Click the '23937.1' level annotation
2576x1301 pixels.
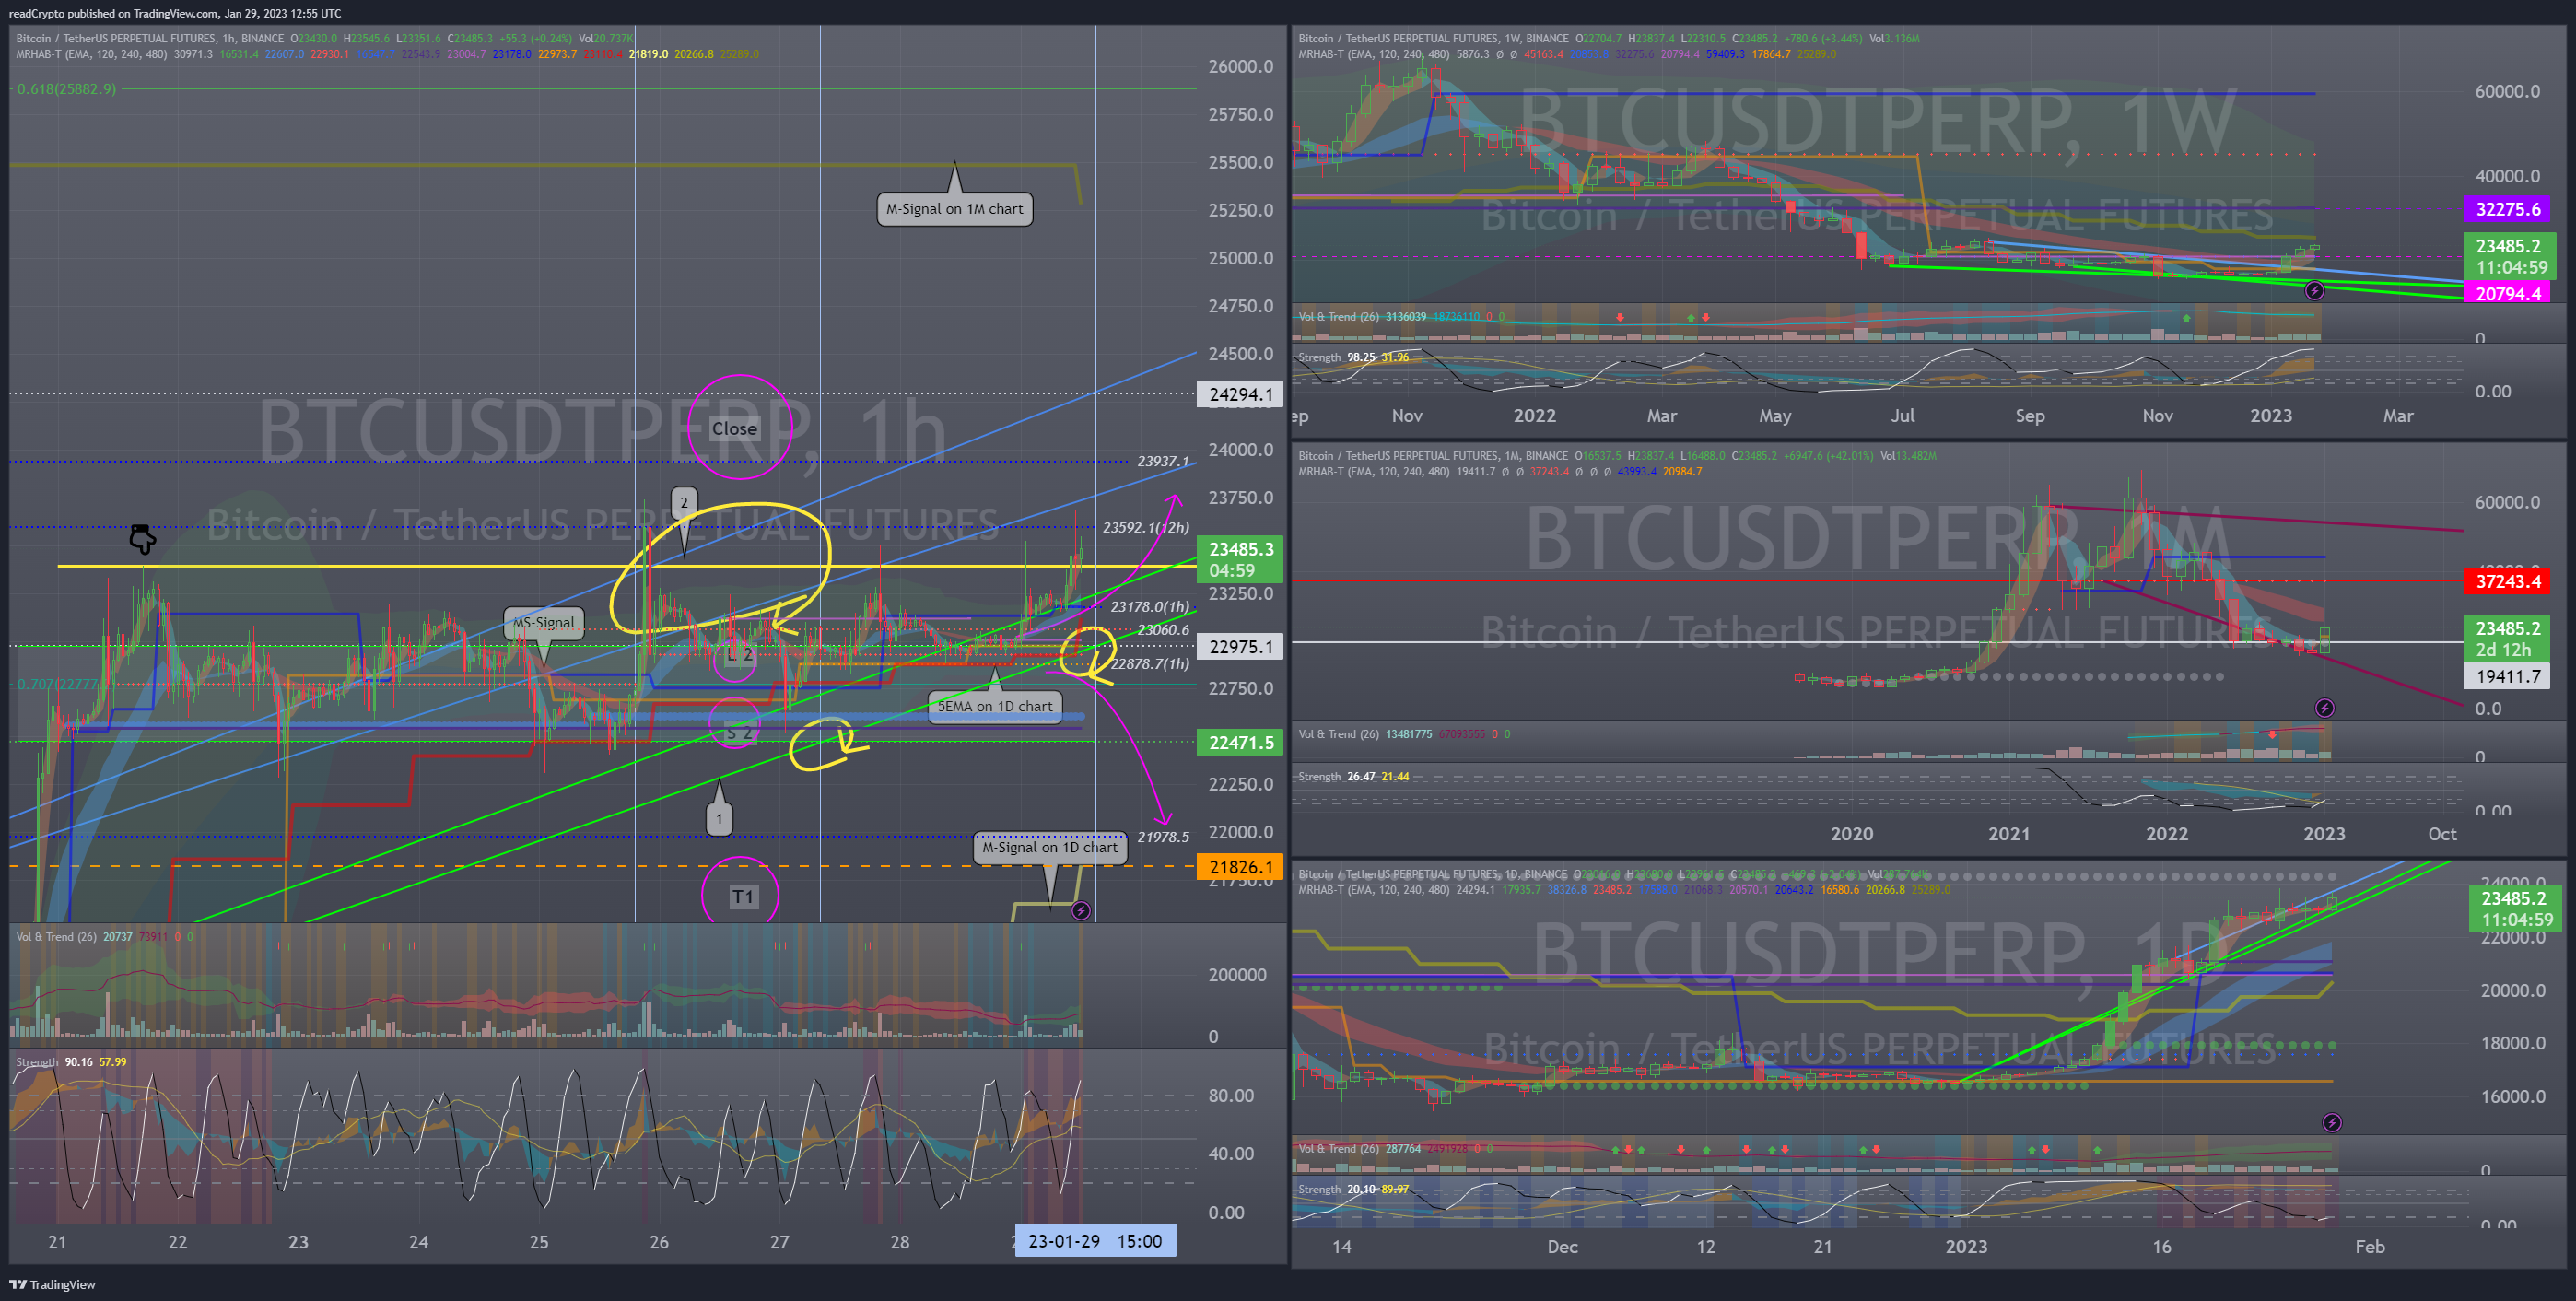[1163, 461]
